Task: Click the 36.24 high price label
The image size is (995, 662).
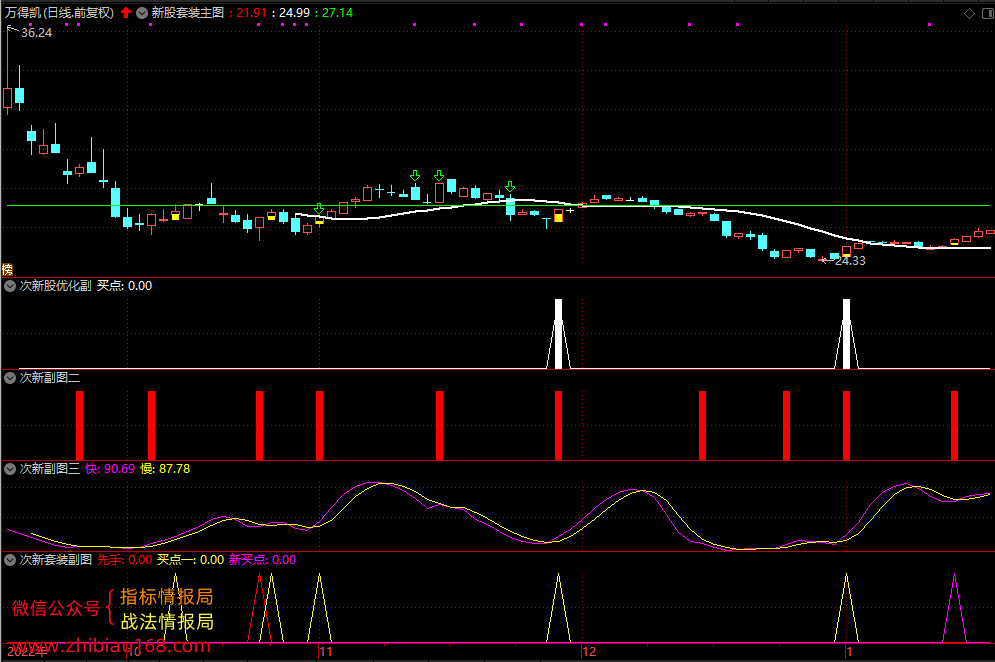Action: click(x=36, y=33)
